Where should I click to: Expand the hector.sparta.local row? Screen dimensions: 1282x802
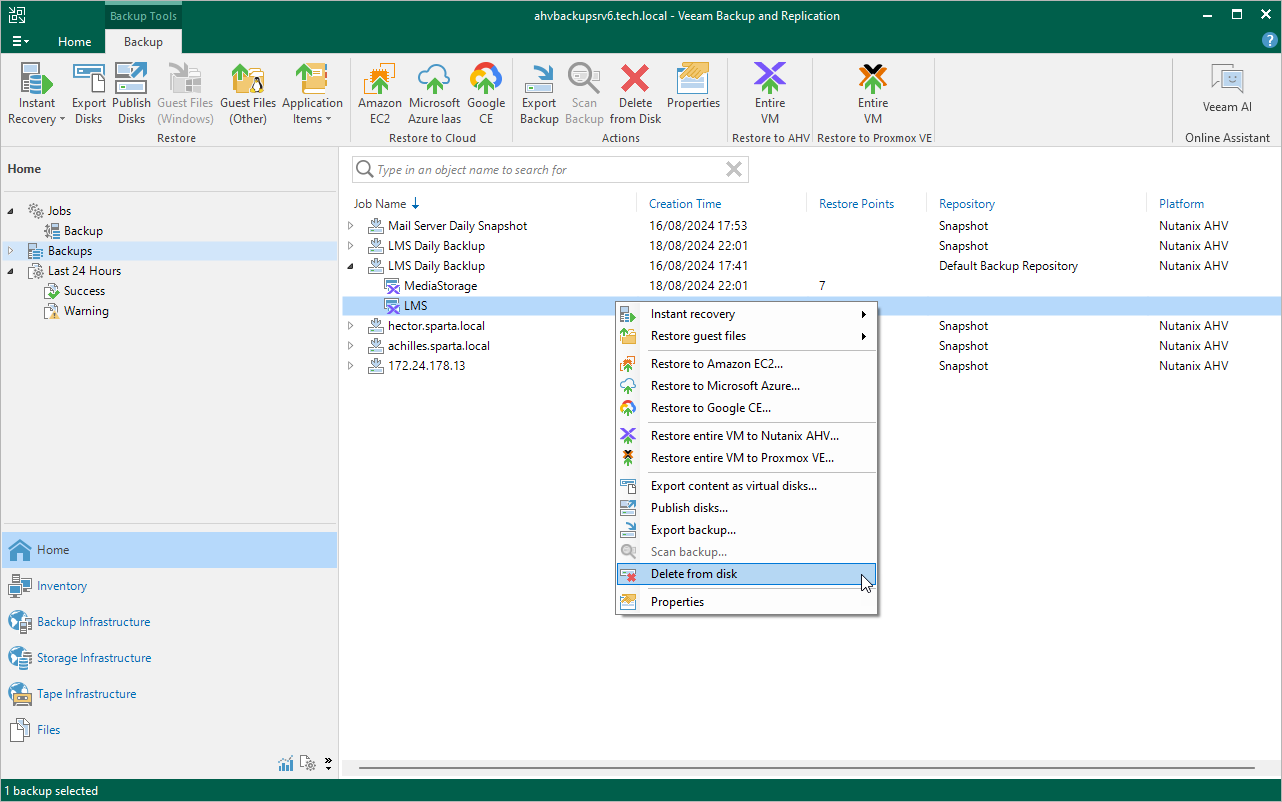pyautogui.click(x=351, y=326)
